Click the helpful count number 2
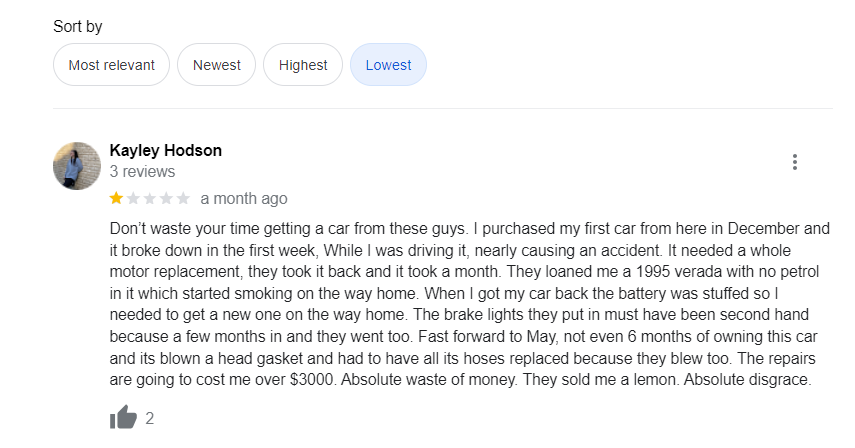The image size is (855, 448). 150,418
